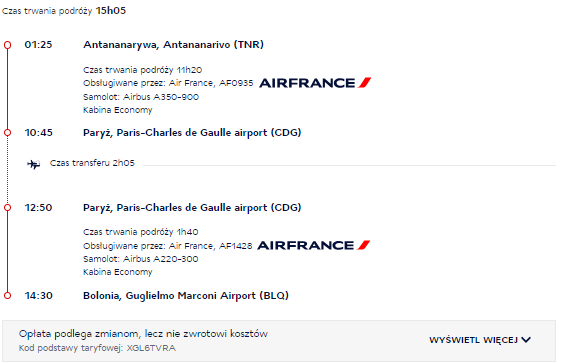Select the 14:30 arrival timeline circle
Screen dimensions: 561x363
point(7,295)
